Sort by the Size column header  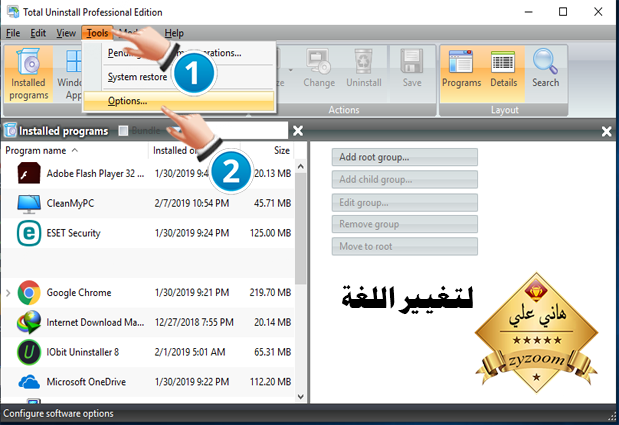coord(282,150)
